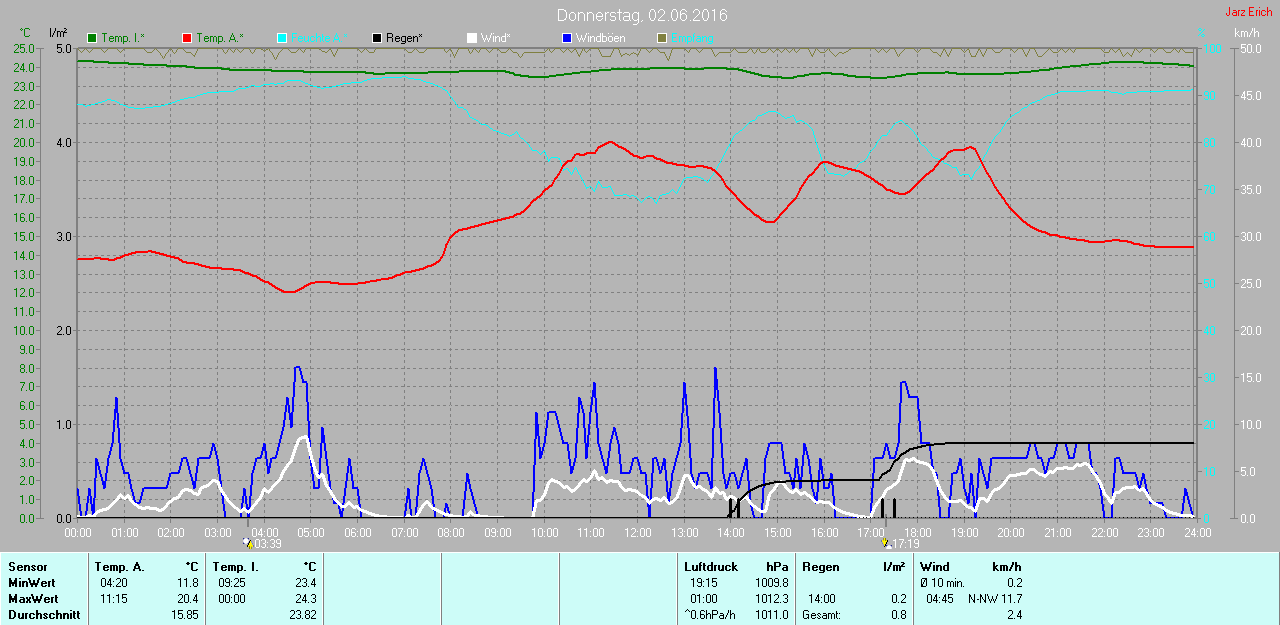Screen dimensions: 1280x625
Task: Select the MaxWert row label
Action: tap(32, 599)
